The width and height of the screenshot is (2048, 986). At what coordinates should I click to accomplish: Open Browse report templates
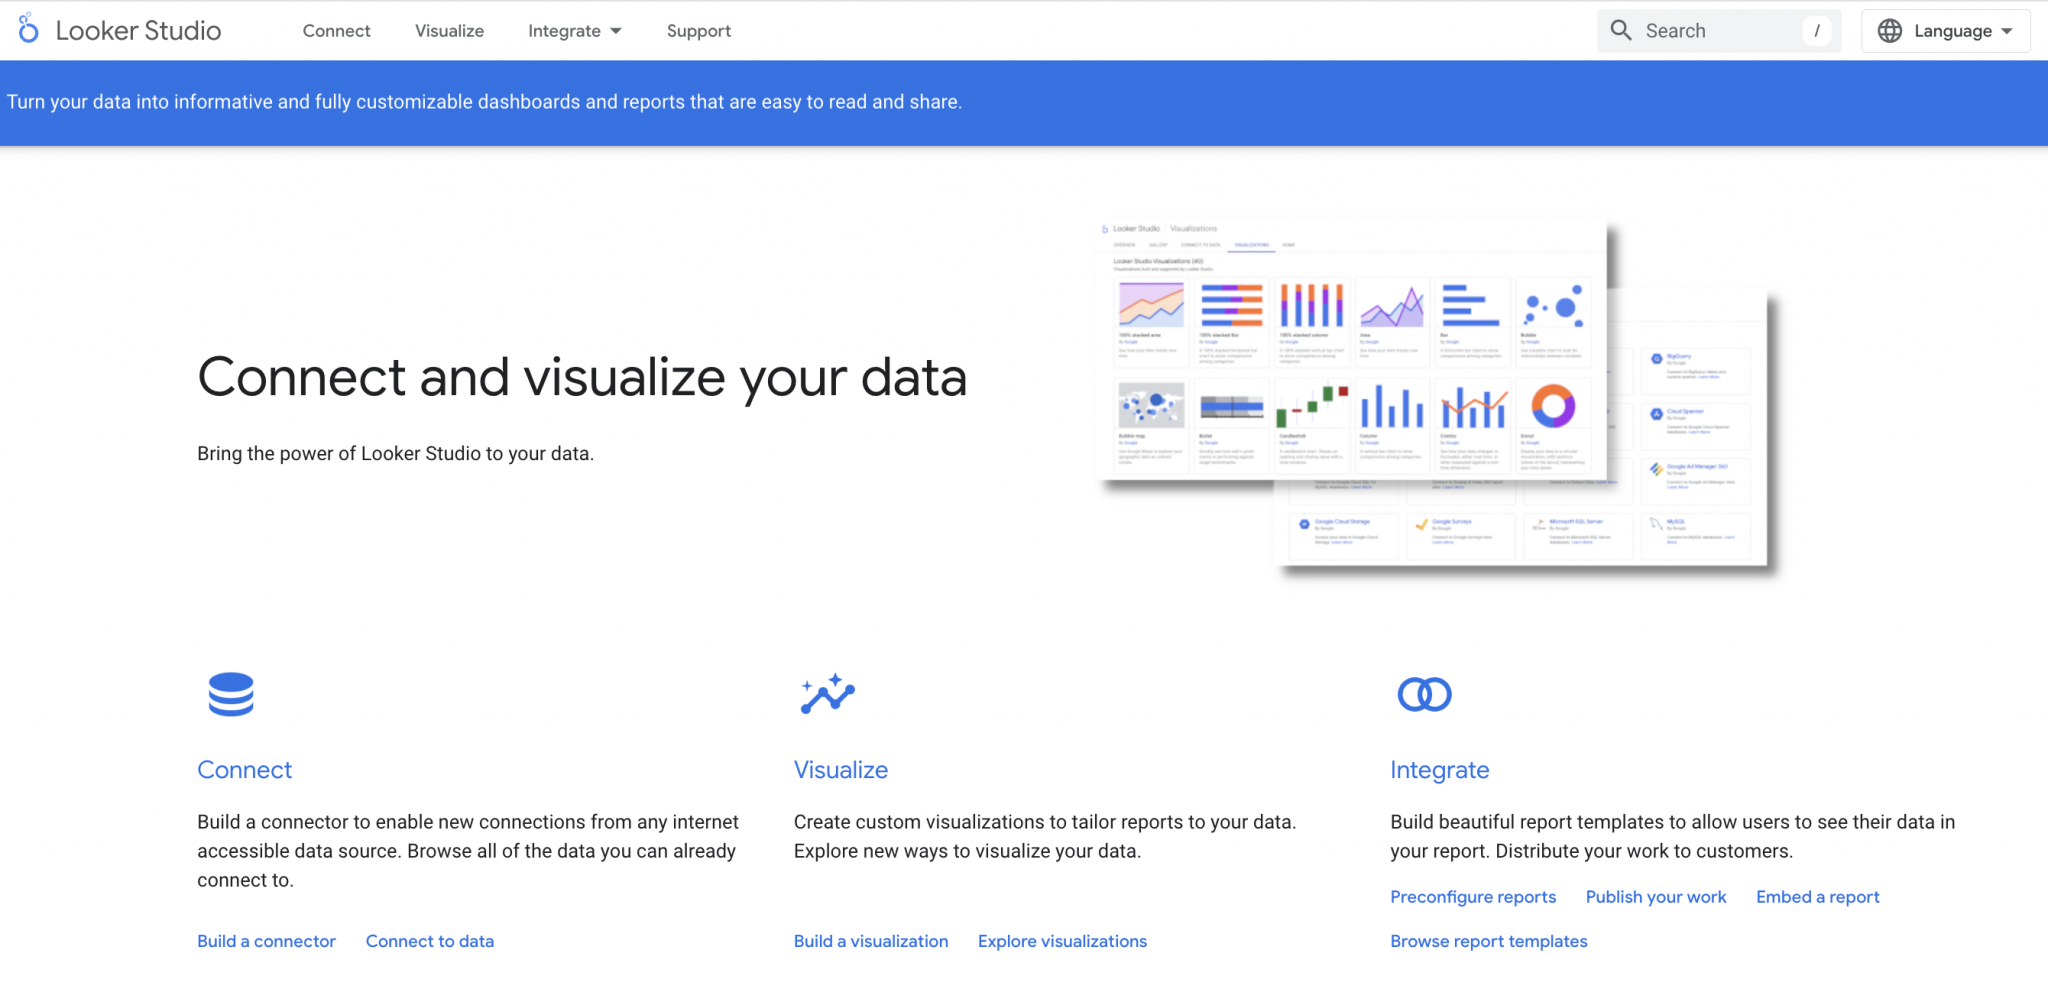1488,941
